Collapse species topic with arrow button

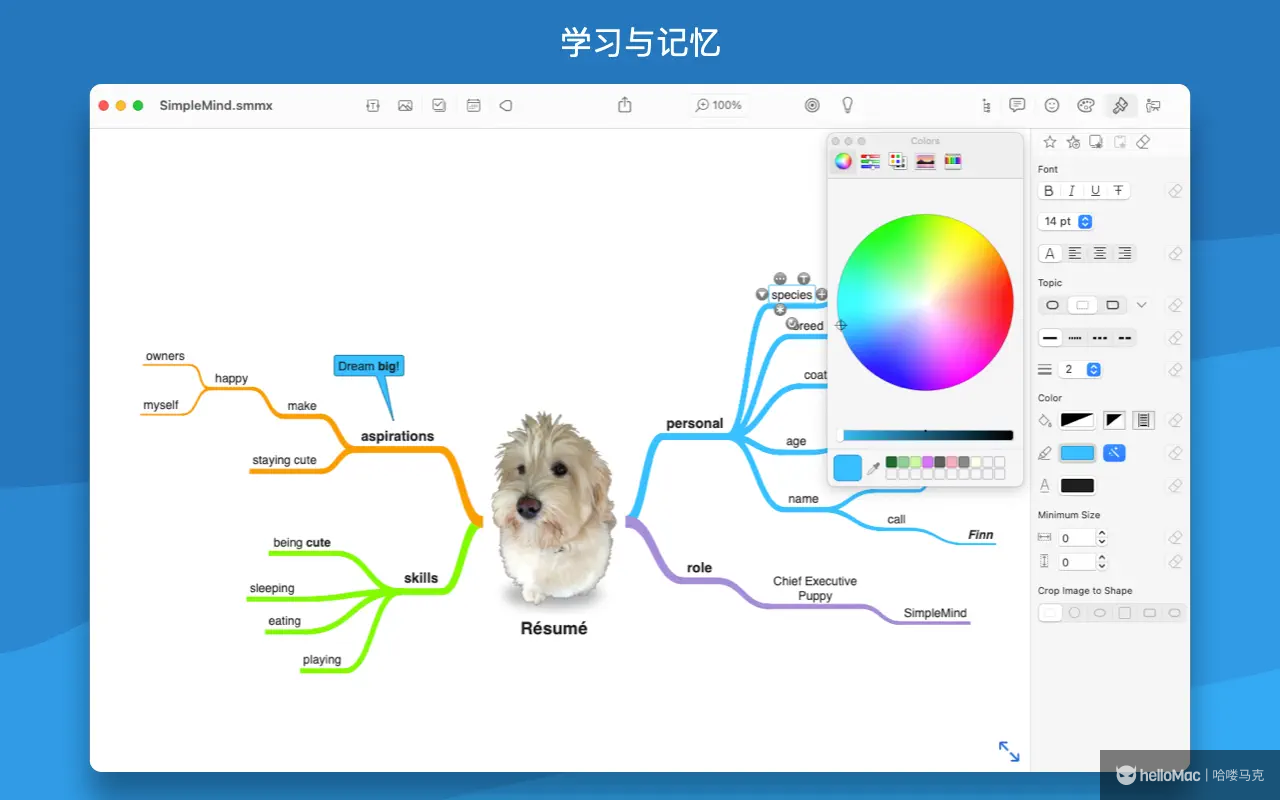click(x=762, y=295)
